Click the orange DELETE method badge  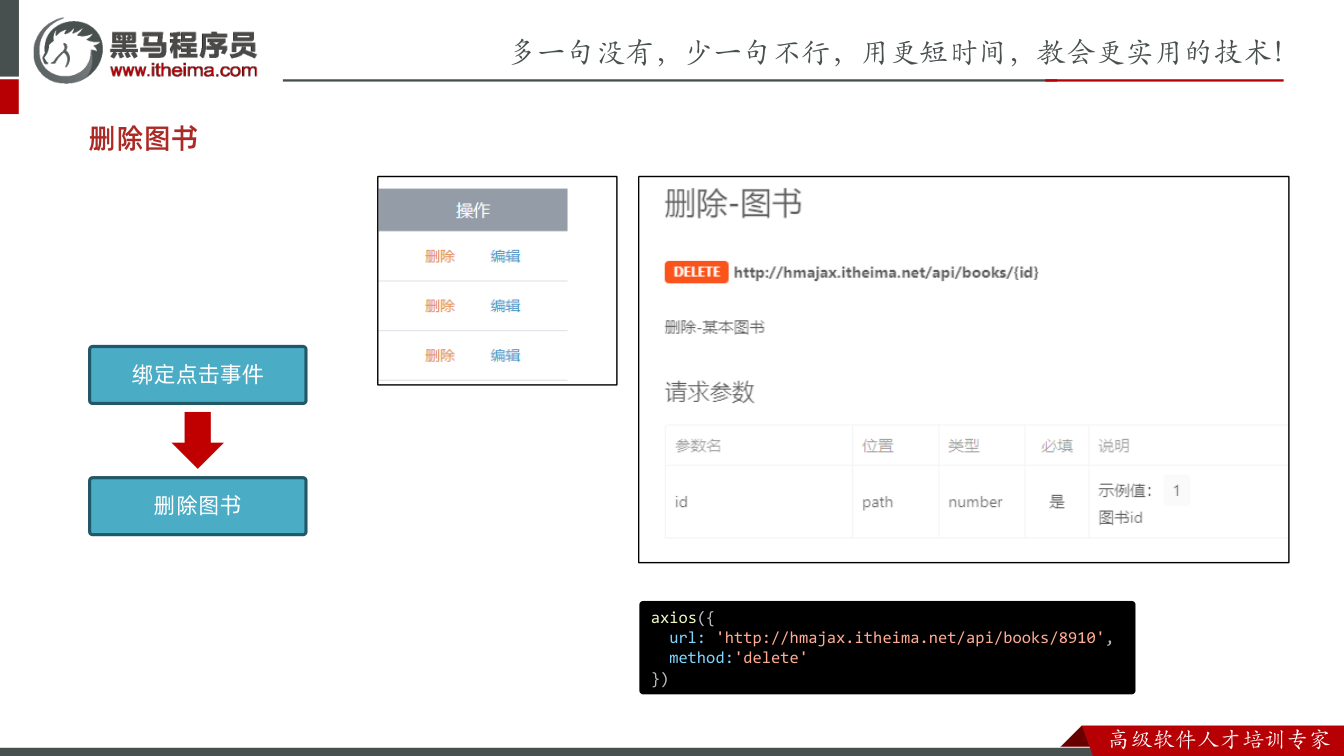click(696, 272)
